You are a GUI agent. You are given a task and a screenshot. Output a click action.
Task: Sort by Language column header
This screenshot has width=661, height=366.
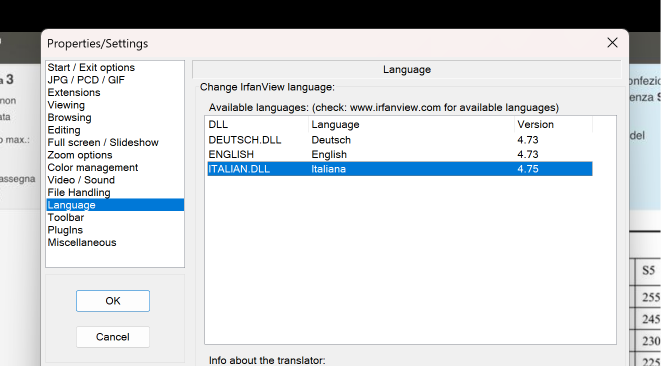(x=411, y=124)
